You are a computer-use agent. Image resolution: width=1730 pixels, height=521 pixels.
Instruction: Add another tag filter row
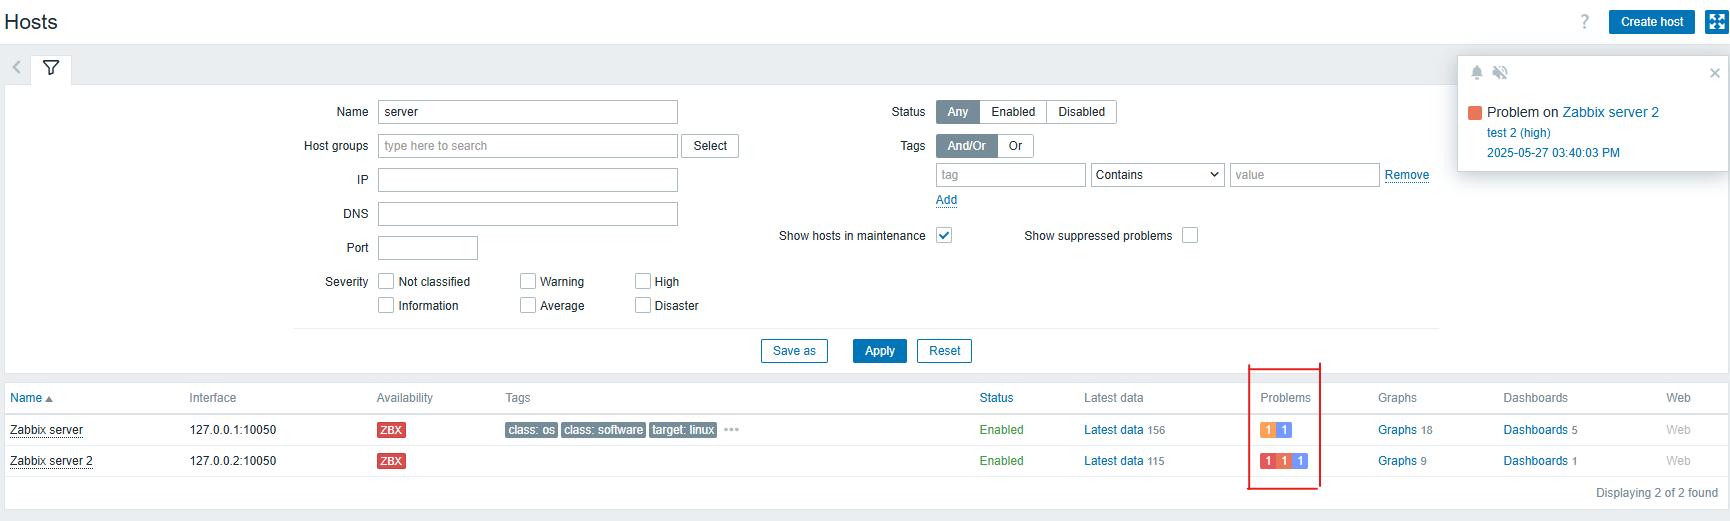point(946,200)
